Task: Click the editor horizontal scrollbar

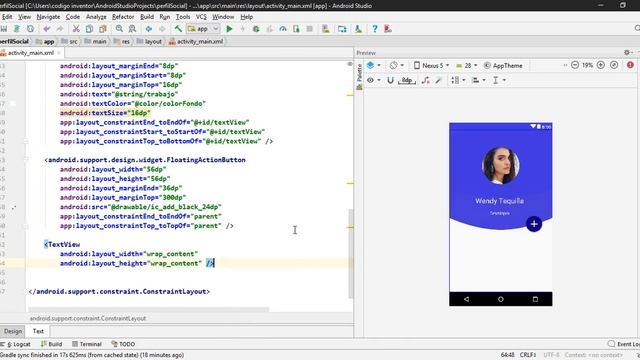Action: (x=149, y=309)
